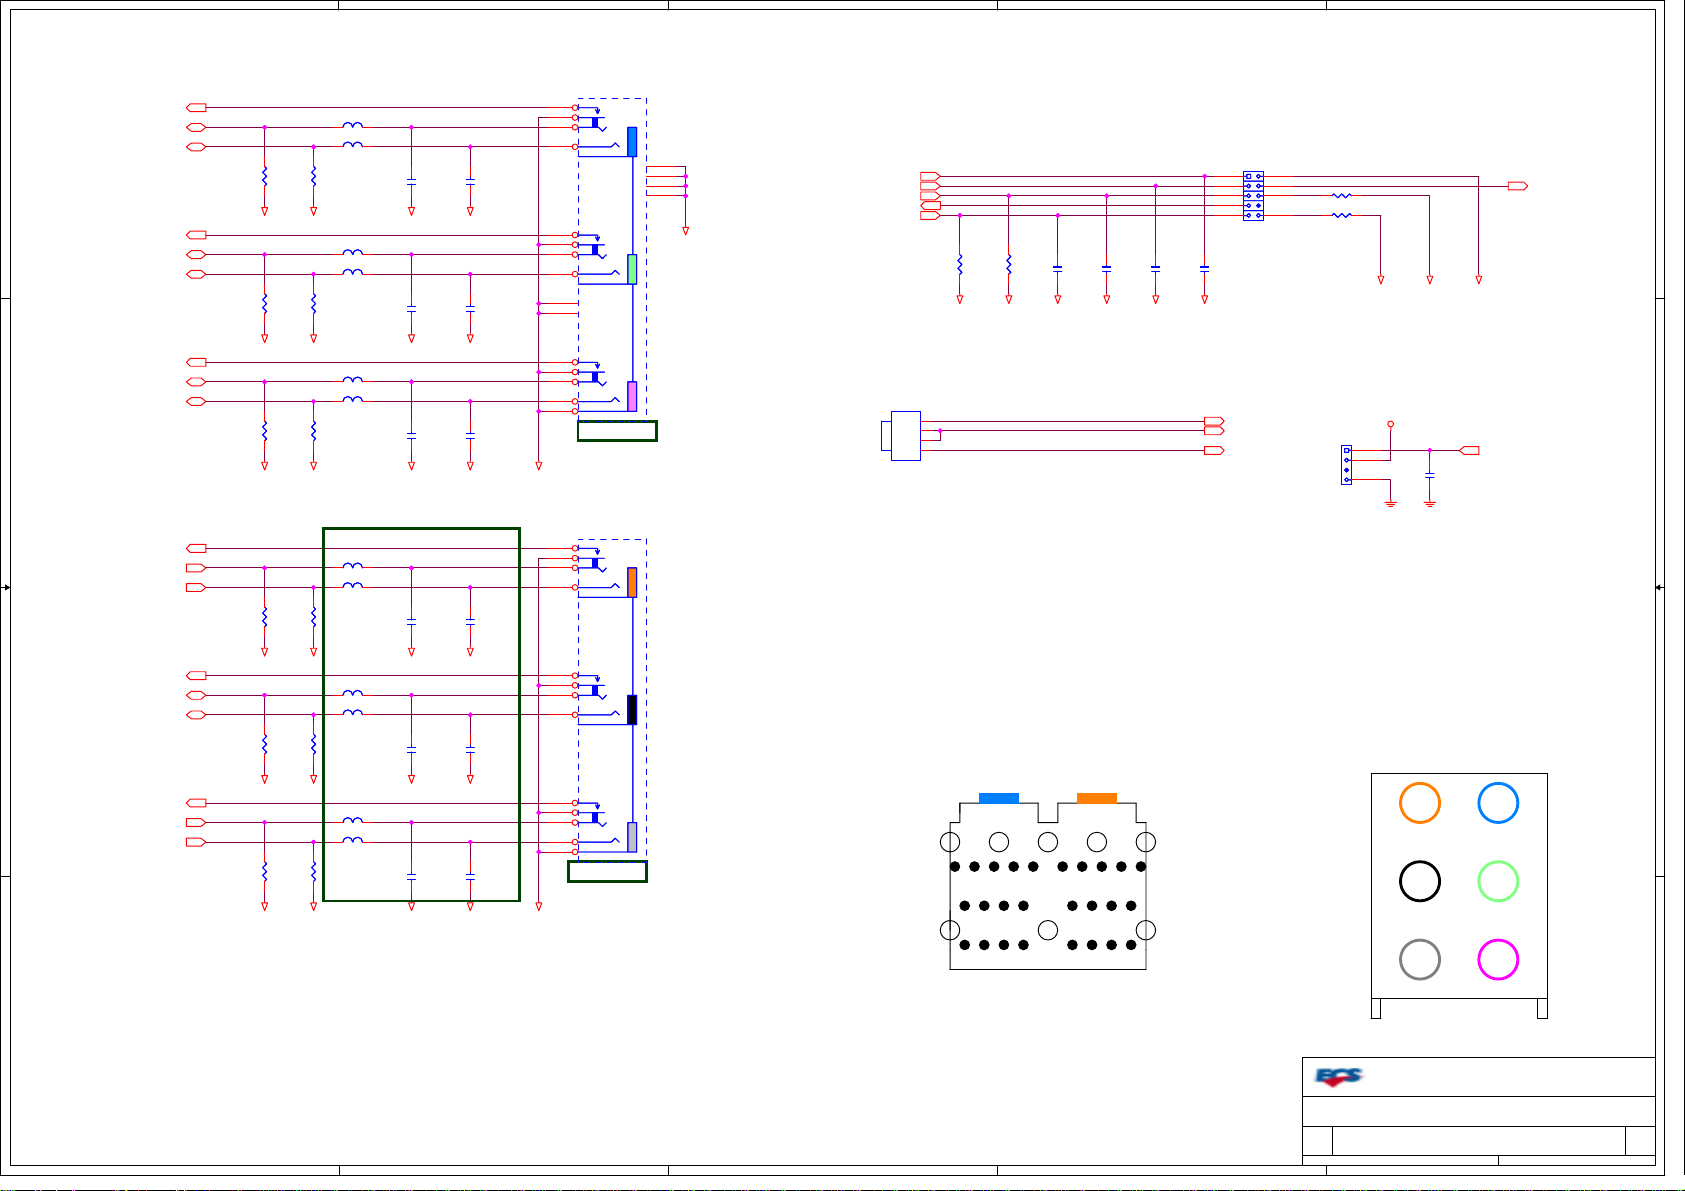
Task: Select the pink audio jack sleeve symbol
Action: [632, 396]
